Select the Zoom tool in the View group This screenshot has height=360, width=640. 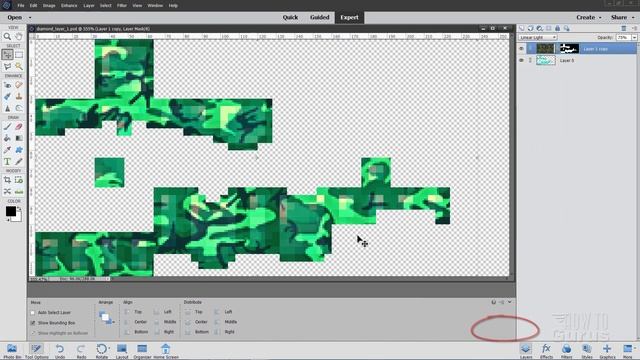7,36
